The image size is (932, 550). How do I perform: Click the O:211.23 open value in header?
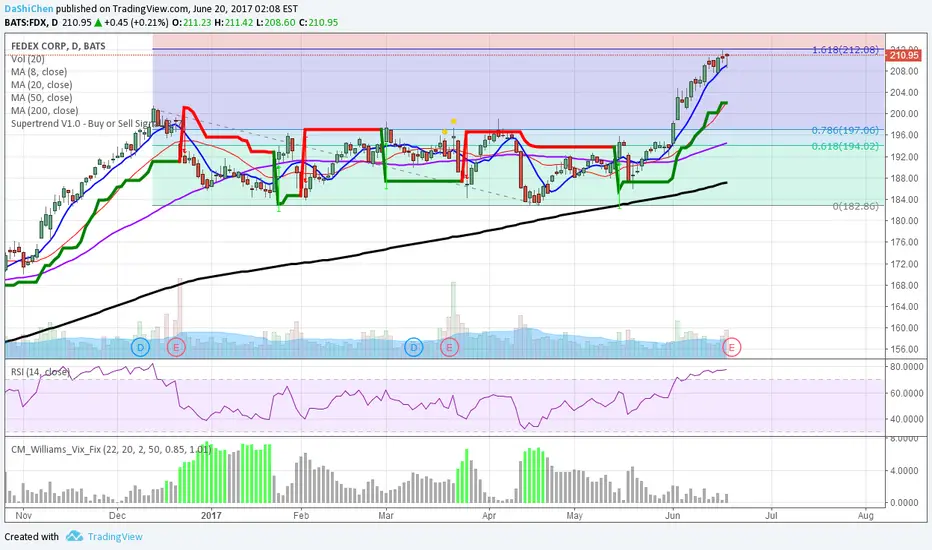192,23
